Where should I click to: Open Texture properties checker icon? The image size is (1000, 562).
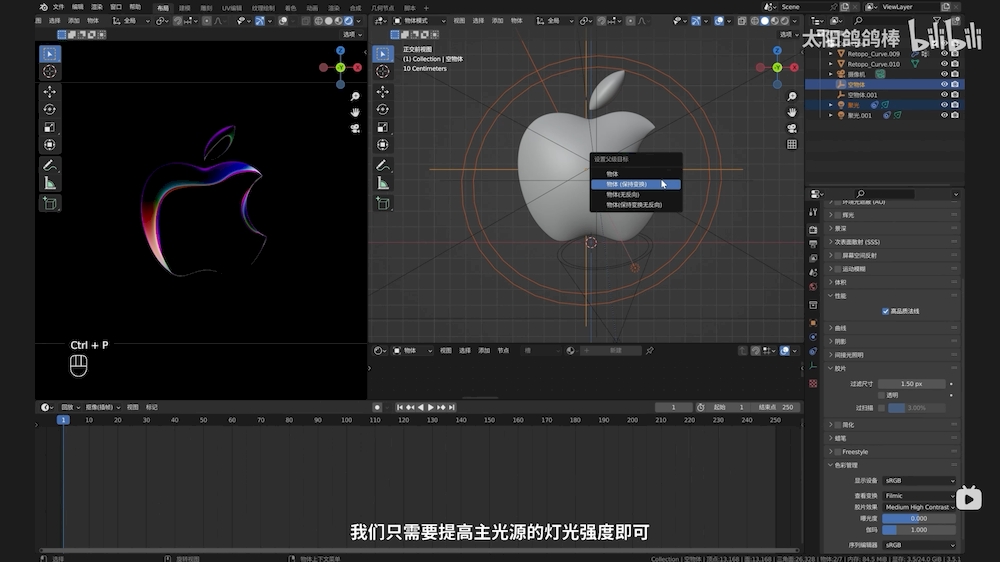[813, 383]
